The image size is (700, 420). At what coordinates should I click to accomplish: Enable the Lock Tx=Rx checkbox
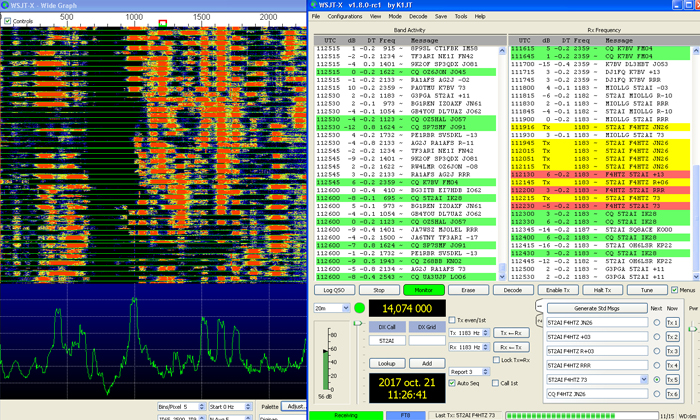click(x=496, y=360)
